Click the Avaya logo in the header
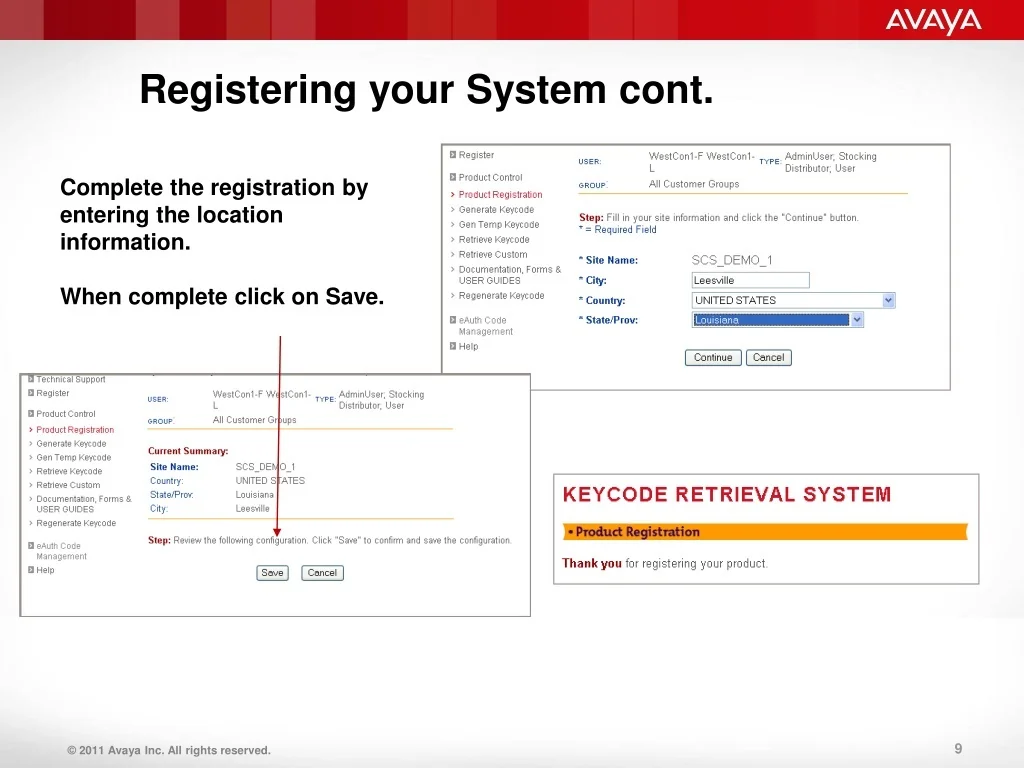 click(x=933, y=21)
